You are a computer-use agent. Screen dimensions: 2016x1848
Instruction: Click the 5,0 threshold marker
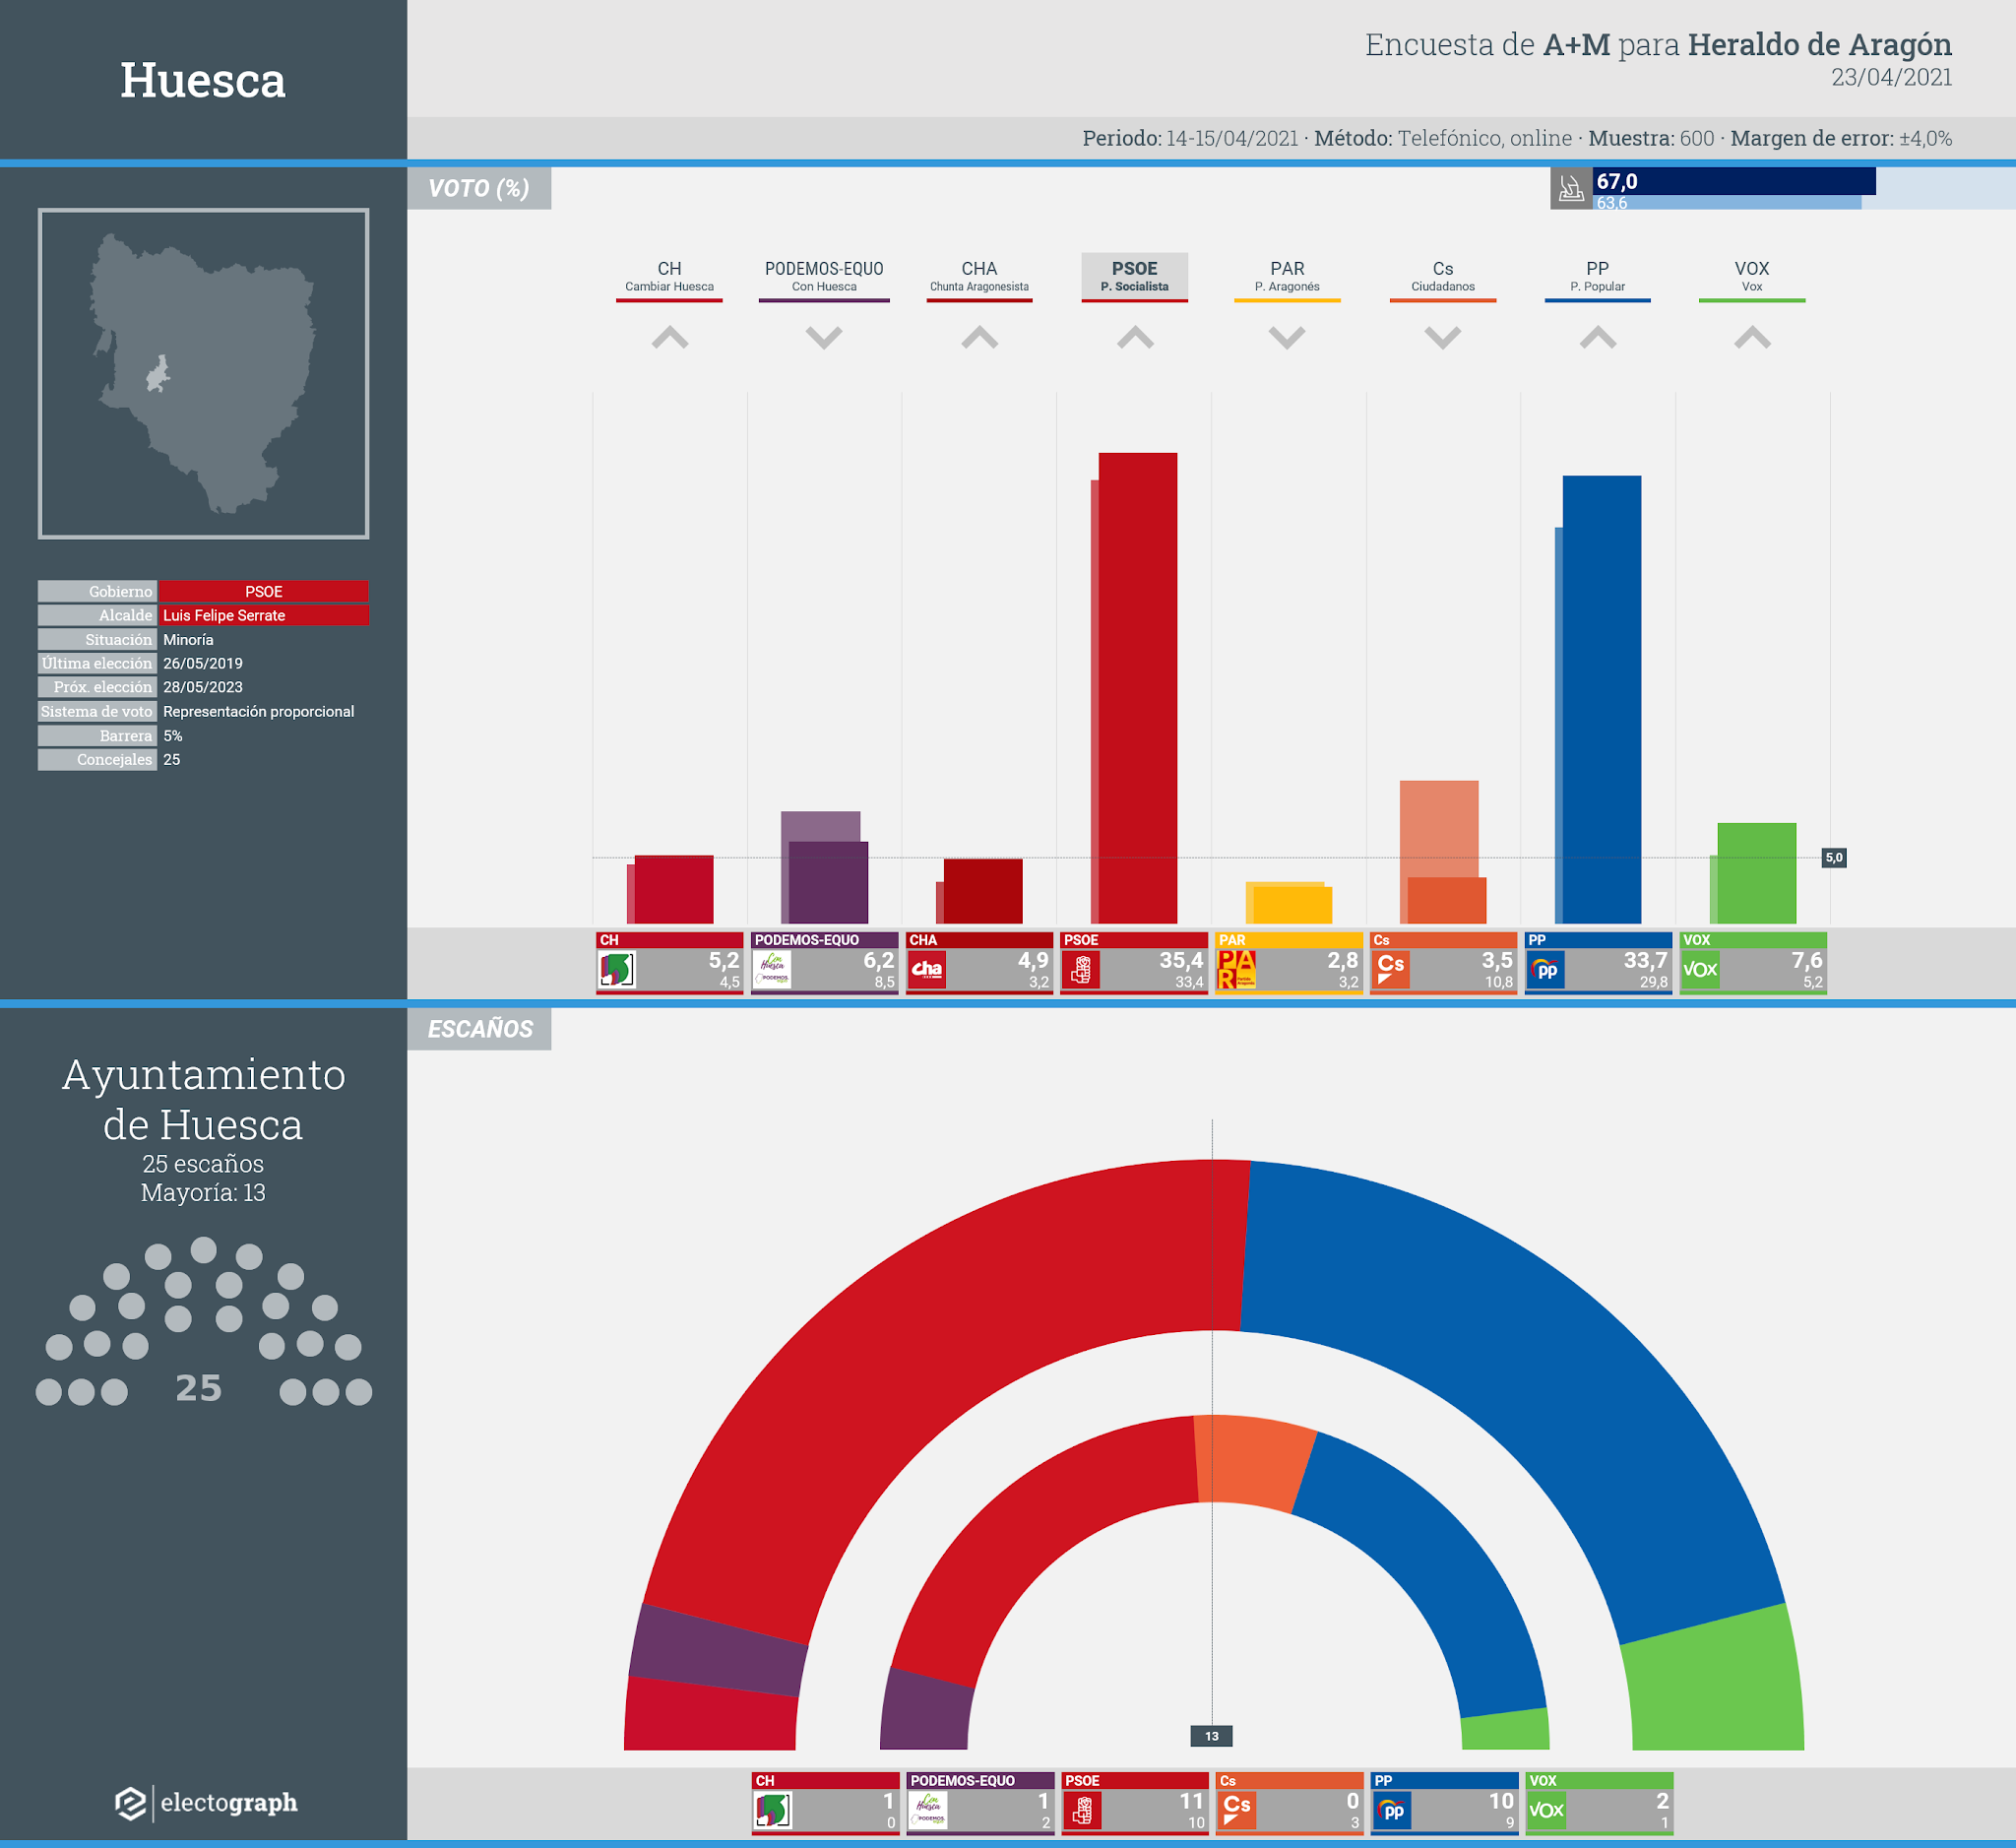(x=1834, y=857)
